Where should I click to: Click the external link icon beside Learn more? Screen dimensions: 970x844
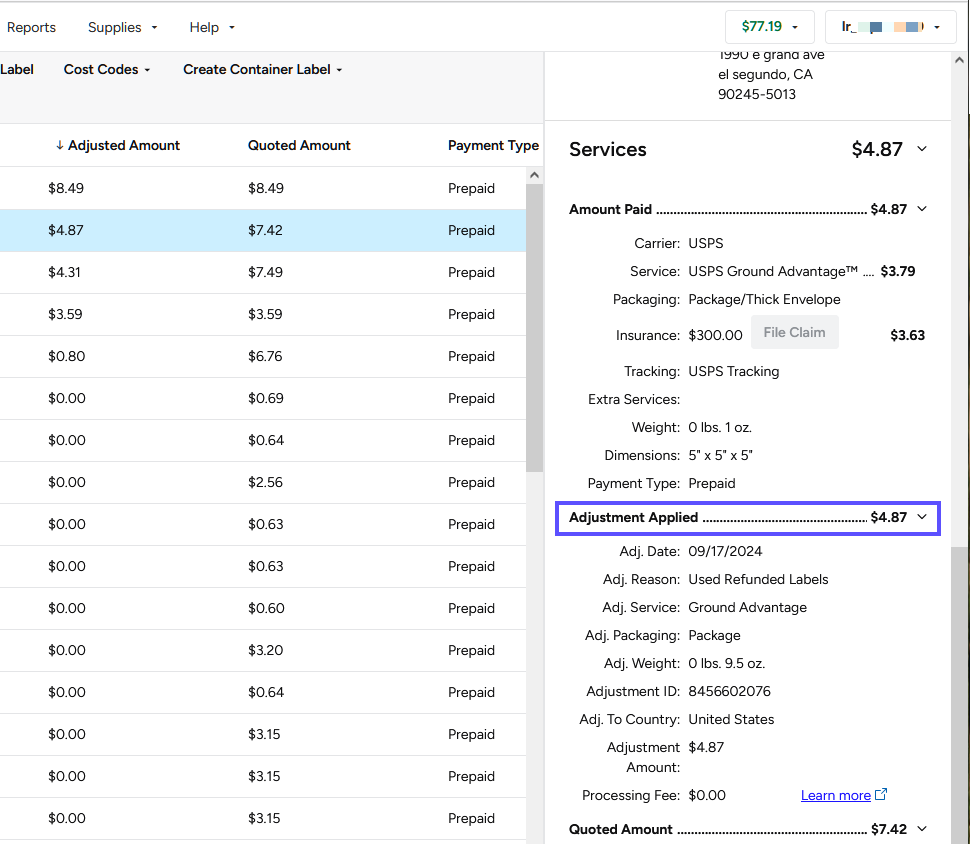[x=880, y=794]
